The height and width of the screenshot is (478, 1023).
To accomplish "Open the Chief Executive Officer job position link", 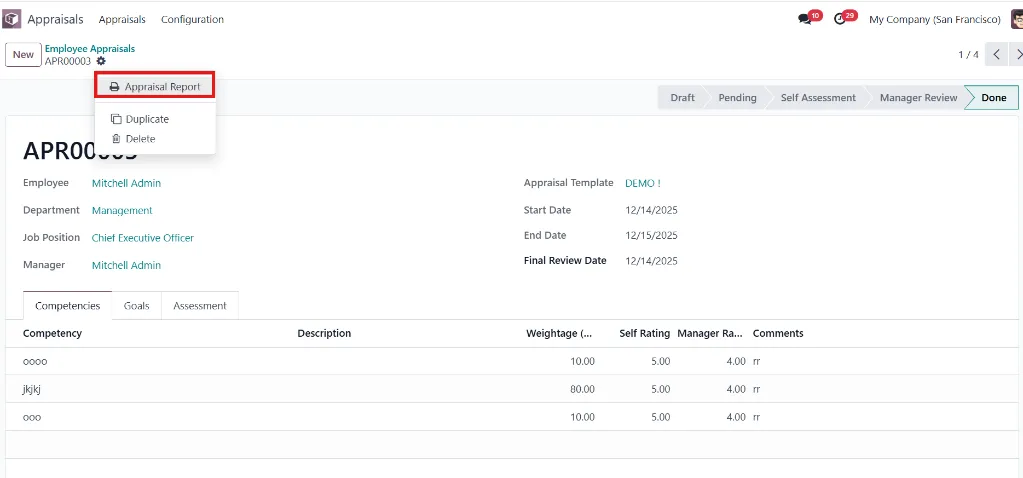I will (x=143, y=238).
